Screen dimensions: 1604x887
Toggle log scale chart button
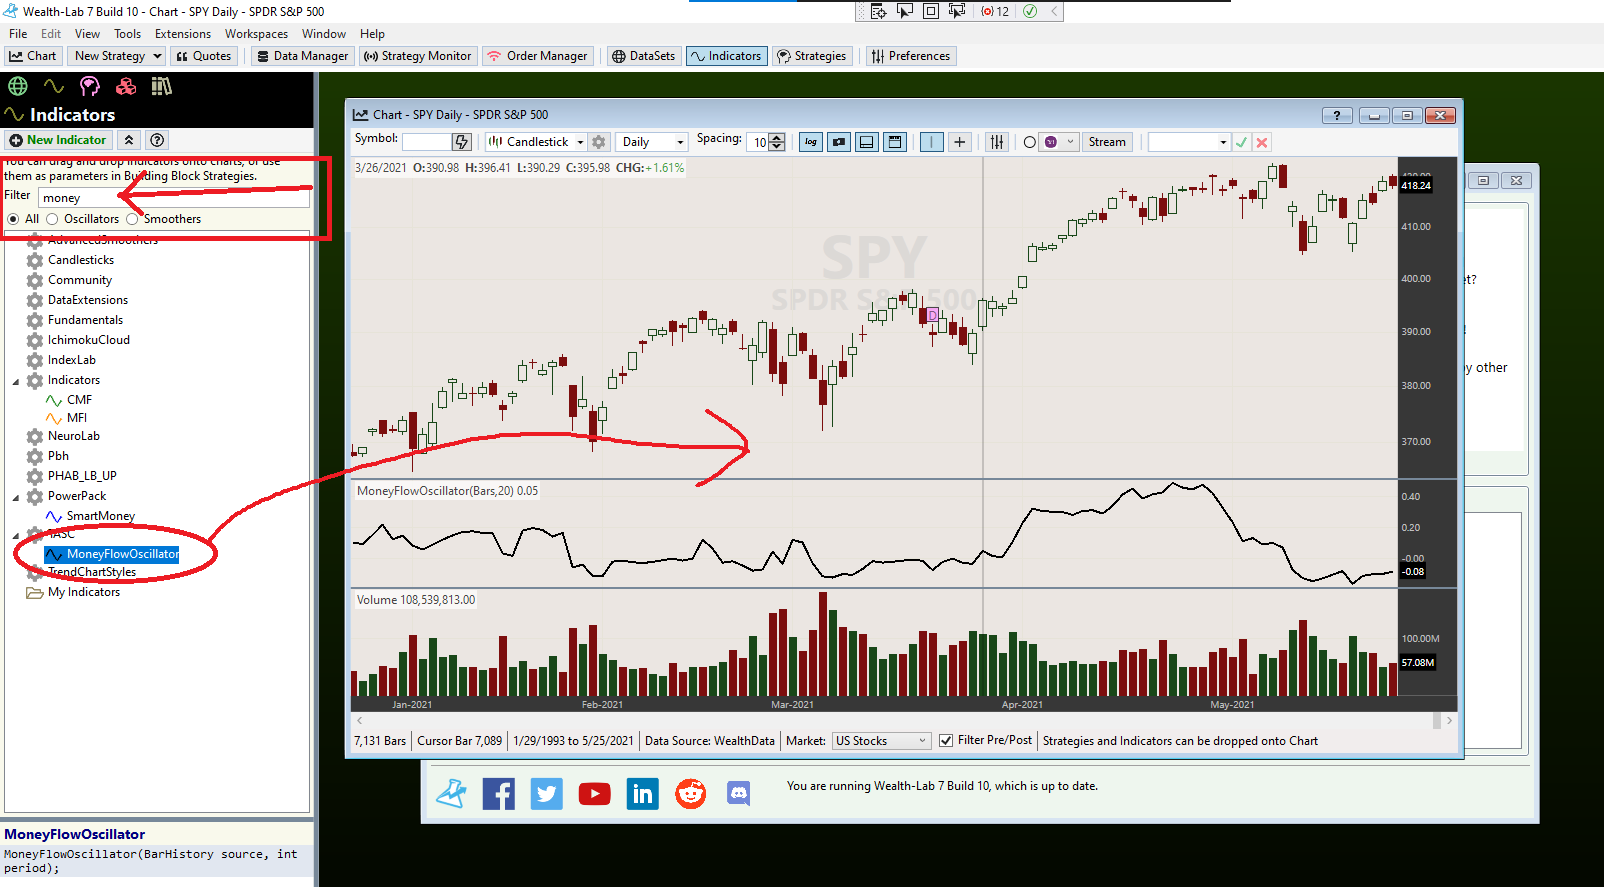pyautogui.click(x=811, y=142)
